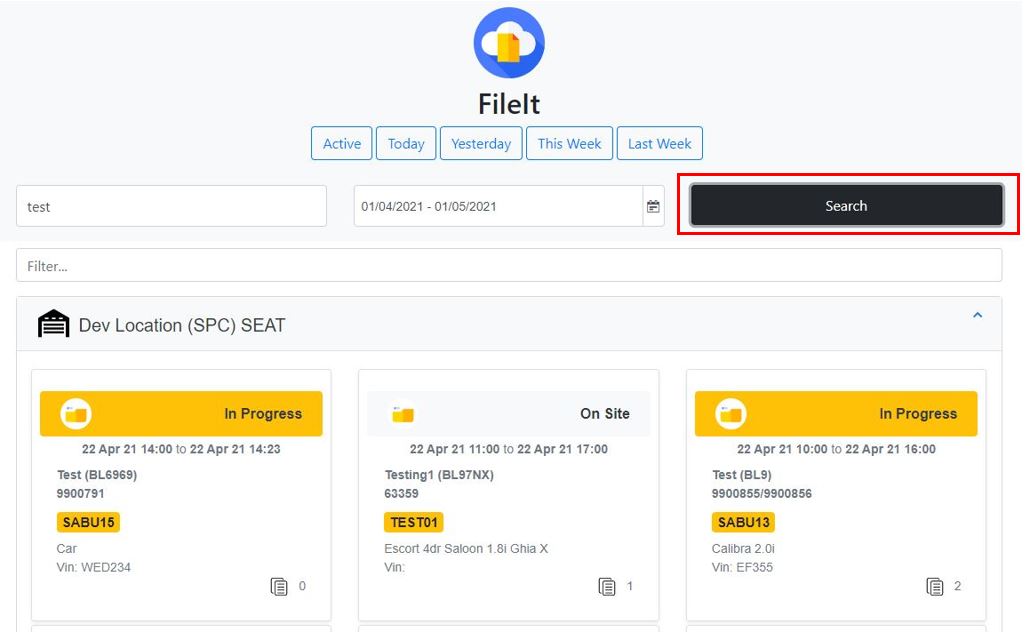Click the TEST01 badge

(414, 522)
